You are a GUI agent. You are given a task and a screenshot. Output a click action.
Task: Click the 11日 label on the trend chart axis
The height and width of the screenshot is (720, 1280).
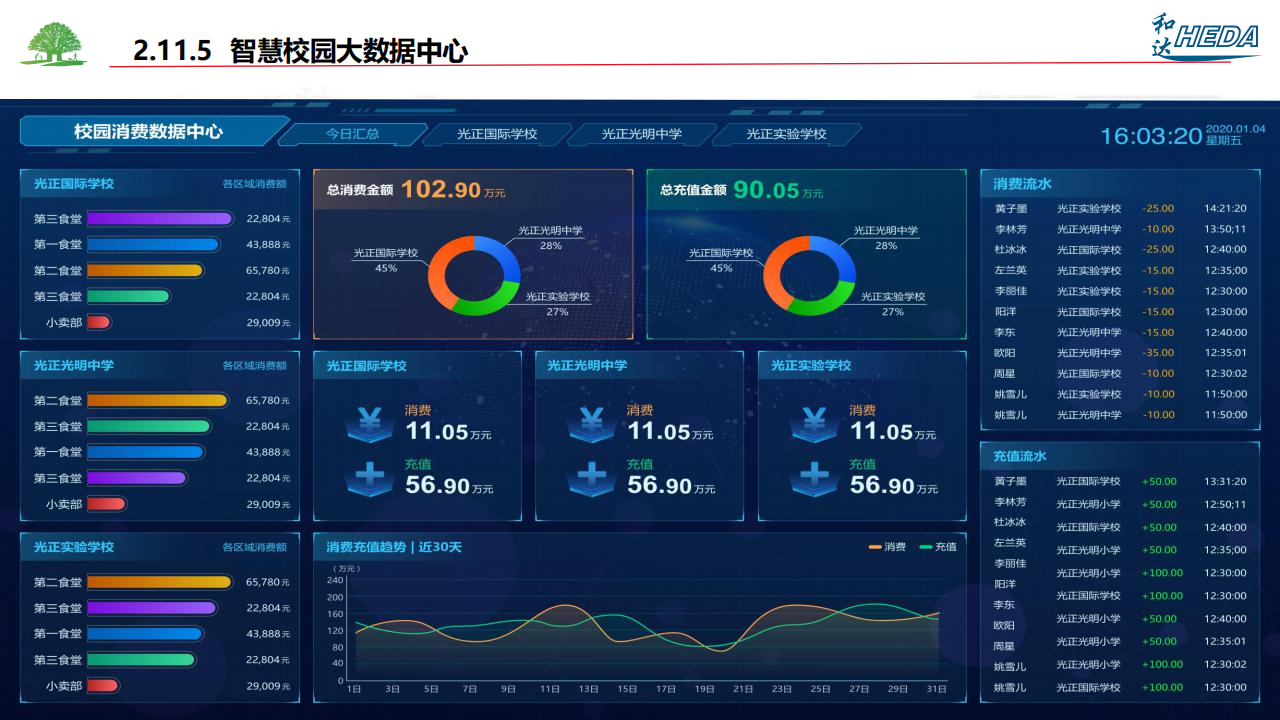[x=550, y=689]
